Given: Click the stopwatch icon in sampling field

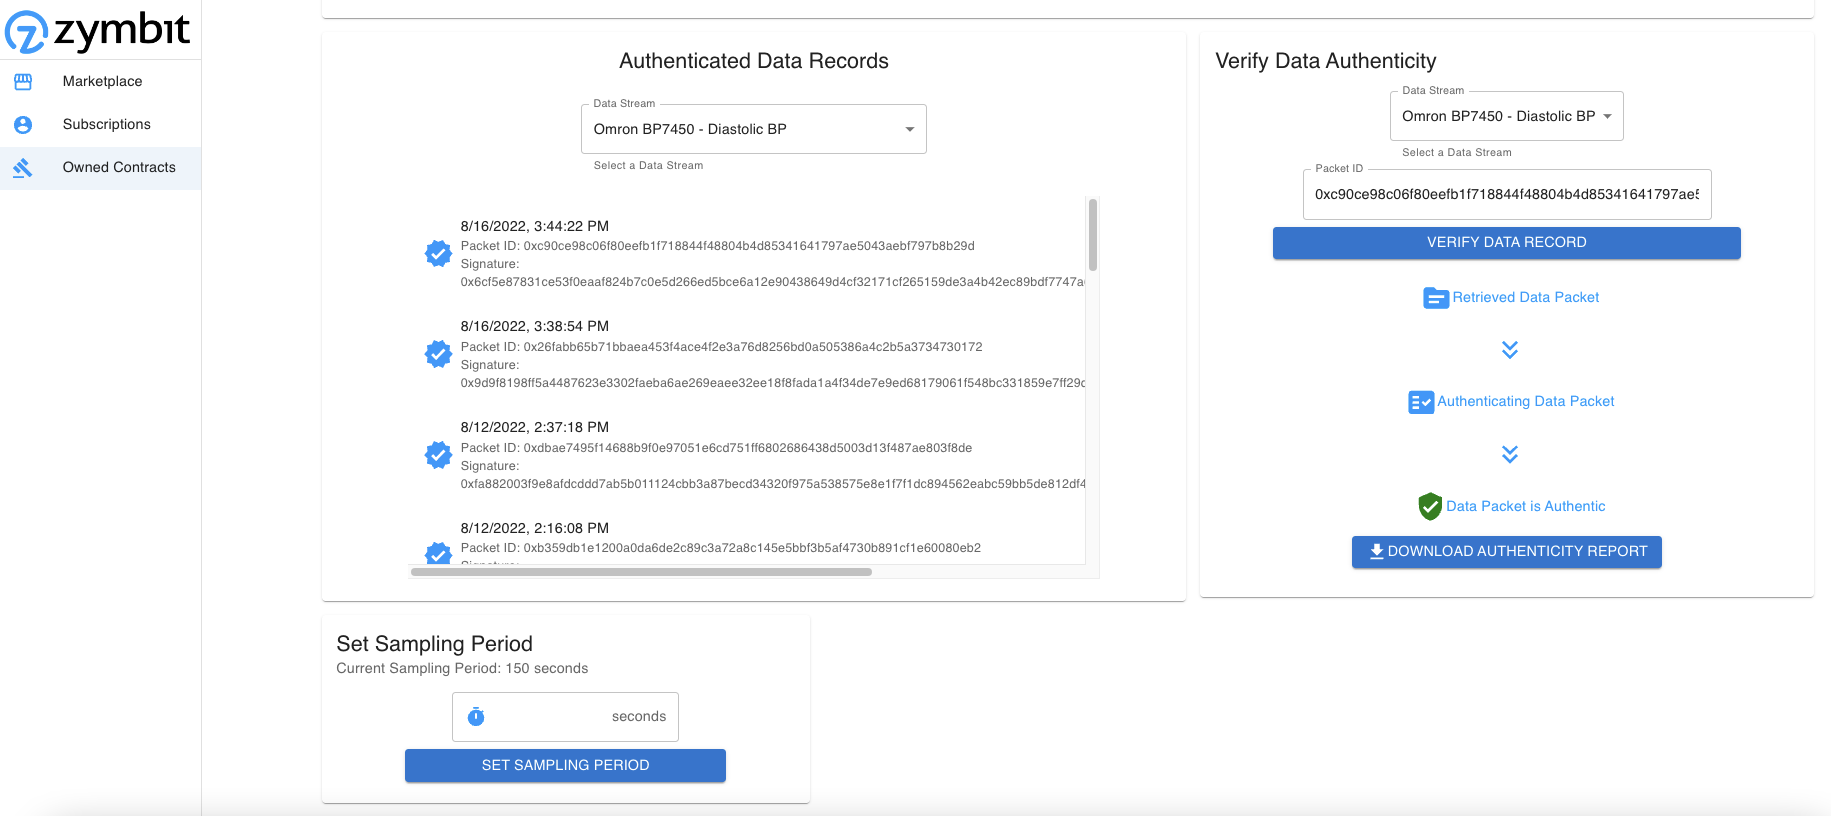Looking at the screenshot, I should (x=476, y=716).
